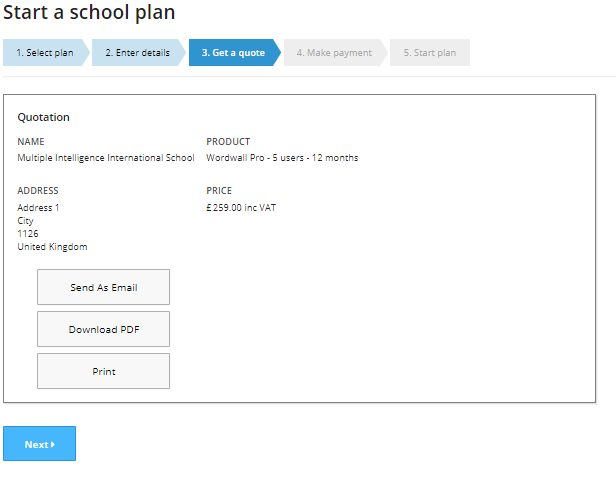Open step 2 Enter details
The image size is (616, 482).
139,53
